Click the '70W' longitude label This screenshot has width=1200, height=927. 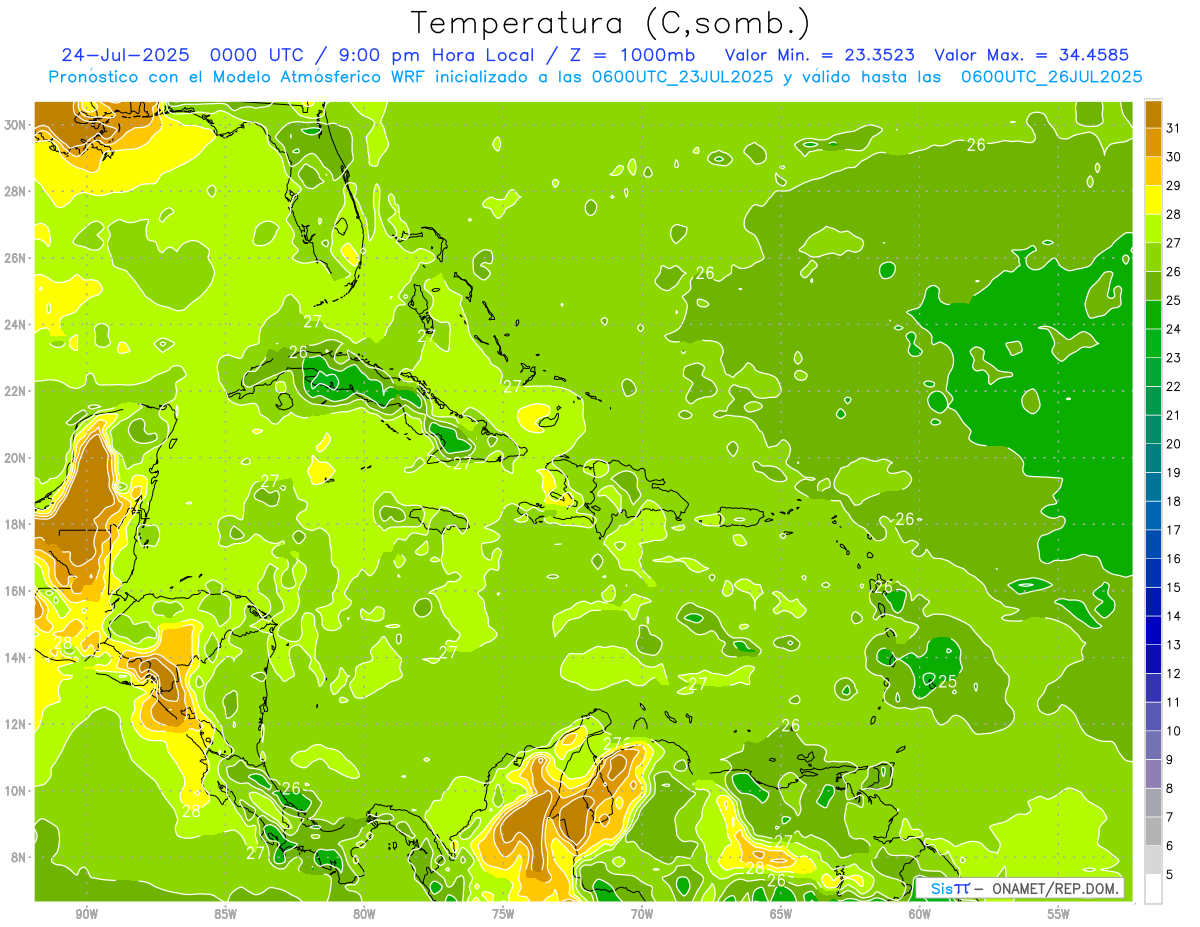click(x=642, y=914)
